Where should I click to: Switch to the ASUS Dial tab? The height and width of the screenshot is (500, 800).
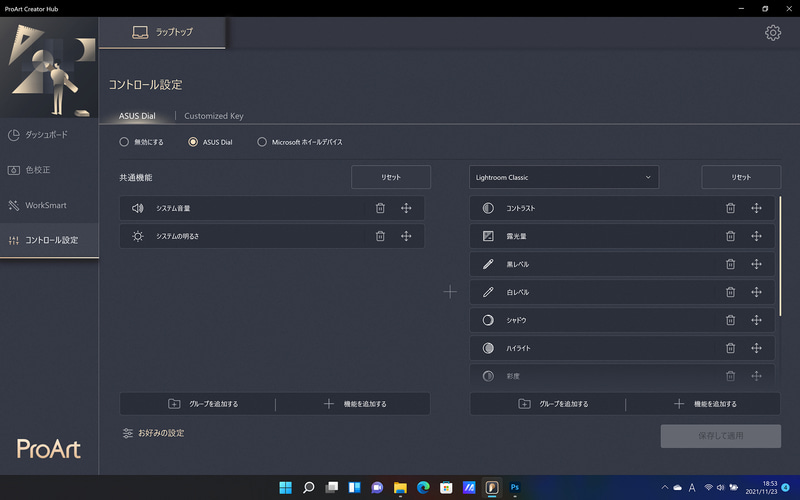137,116
